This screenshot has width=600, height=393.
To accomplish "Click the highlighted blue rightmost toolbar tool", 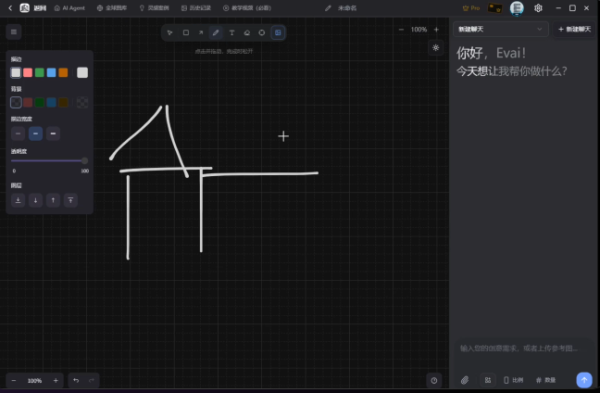I will point(278,33).
